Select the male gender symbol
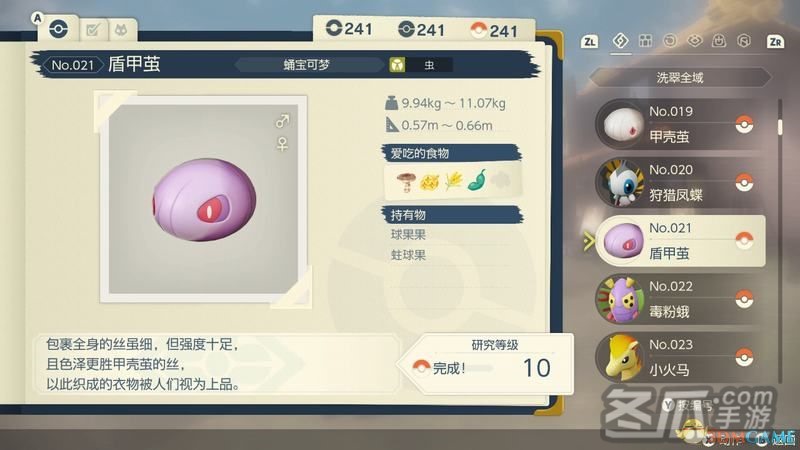800x450 pixels. [x=282, y=121]
